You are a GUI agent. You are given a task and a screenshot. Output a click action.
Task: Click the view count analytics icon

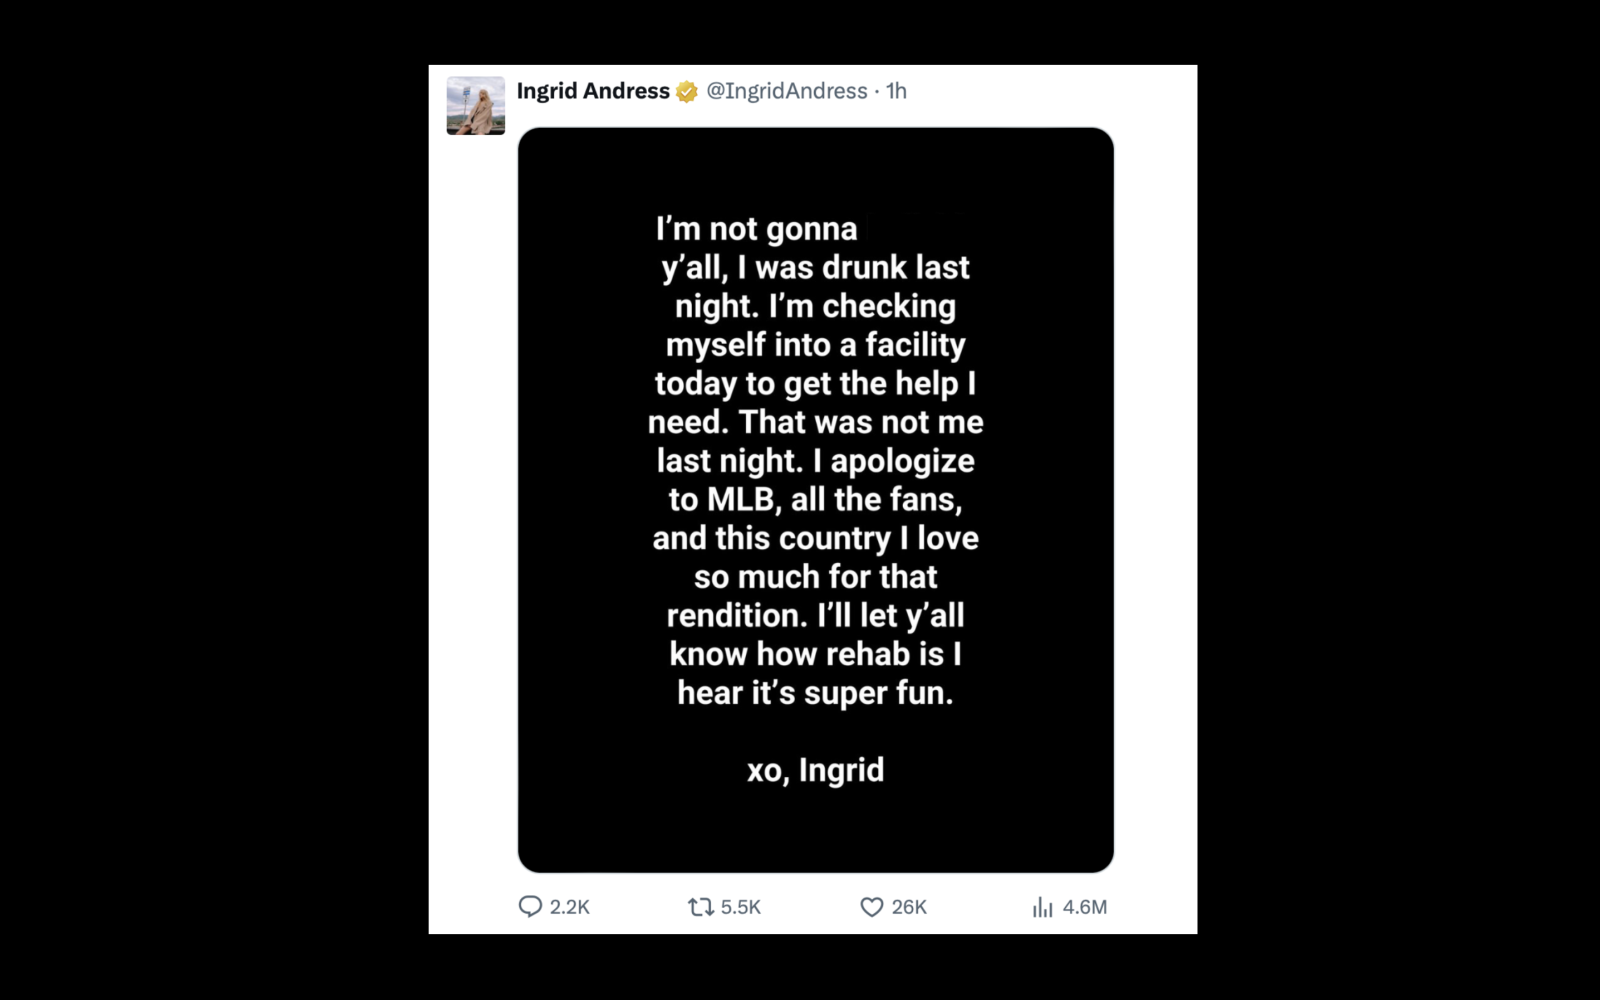click(1043, 908)
